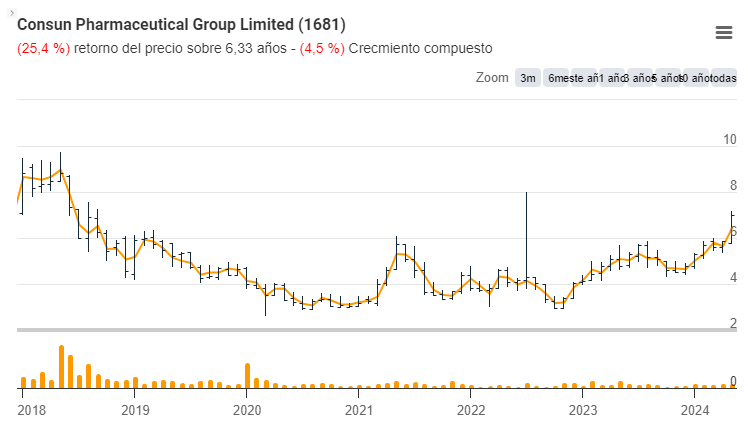Click the y-axis value 4
The height and width of the screenshot is (424, 748).
(x=733, y=277)
